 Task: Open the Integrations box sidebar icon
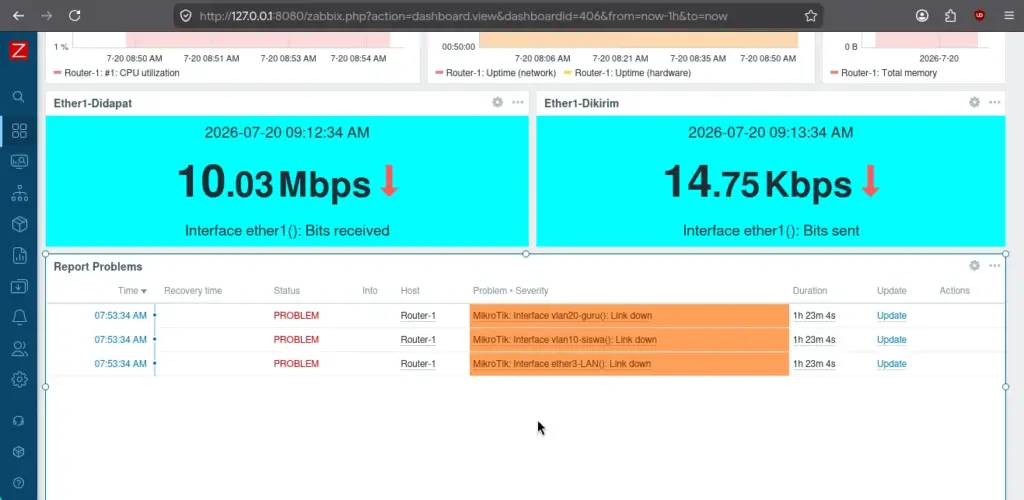click(x=19, y=452)
